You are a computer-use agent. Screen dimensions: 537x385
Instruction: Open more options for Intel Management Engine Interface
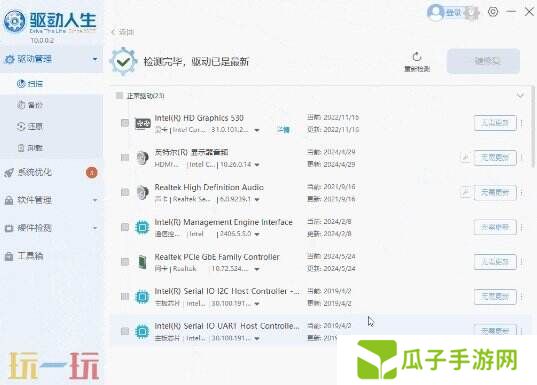tap(522, 227)
